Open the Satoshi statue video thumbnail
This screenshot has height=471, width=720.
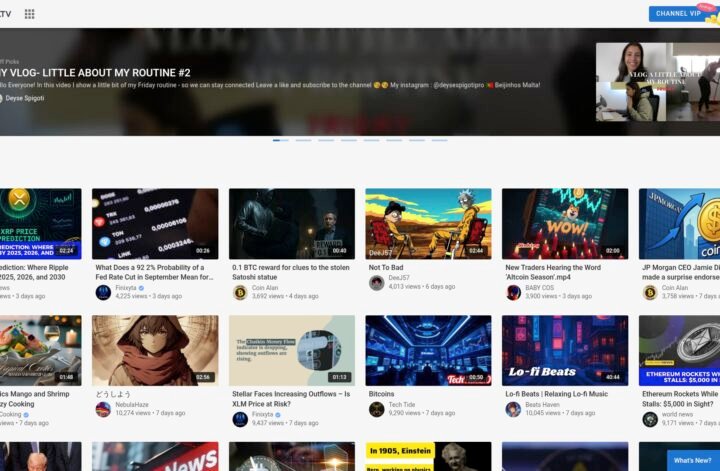click(292, 224)
